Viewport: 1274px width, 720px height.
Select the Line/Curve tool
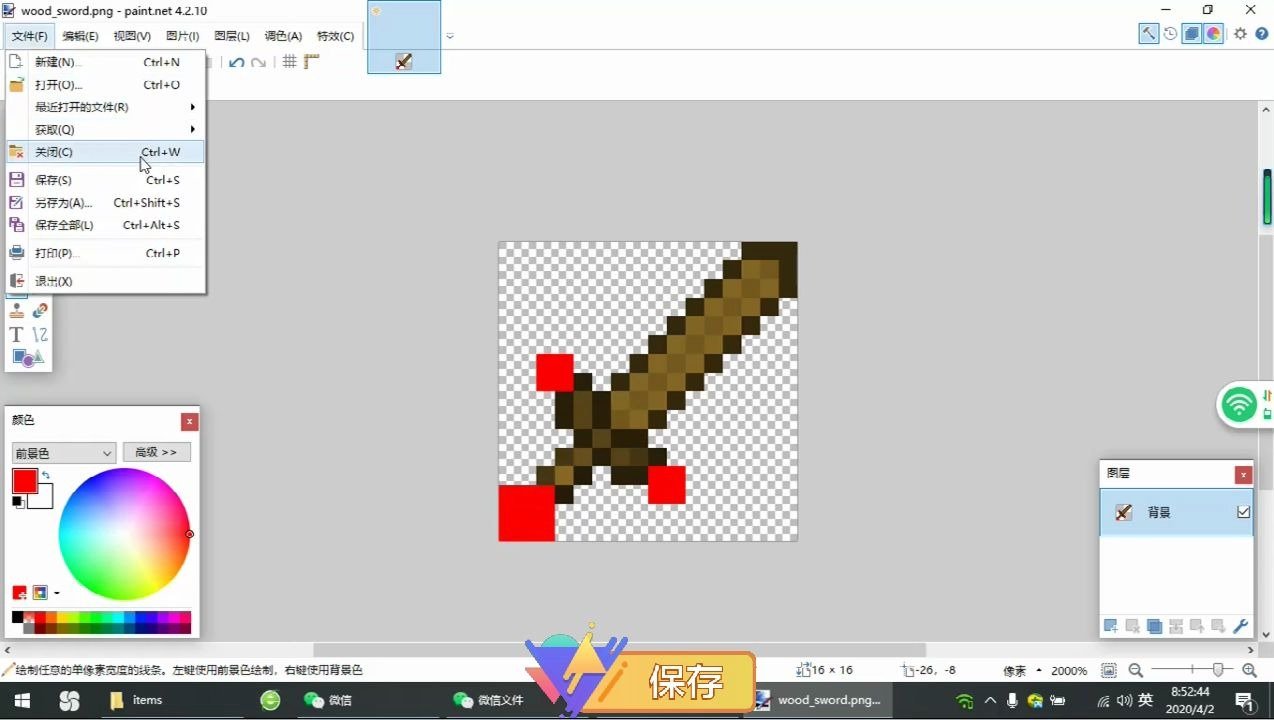click(40, 335)
